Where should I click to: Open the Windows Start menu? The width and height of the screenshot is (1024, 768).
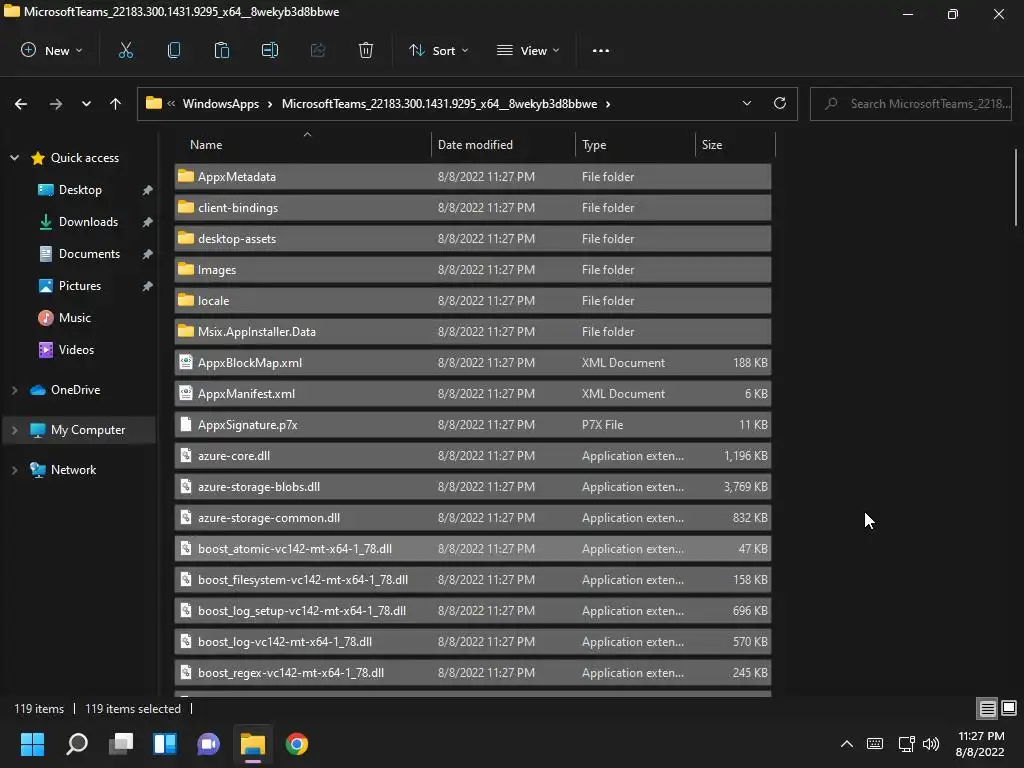[x=32, y=744]
